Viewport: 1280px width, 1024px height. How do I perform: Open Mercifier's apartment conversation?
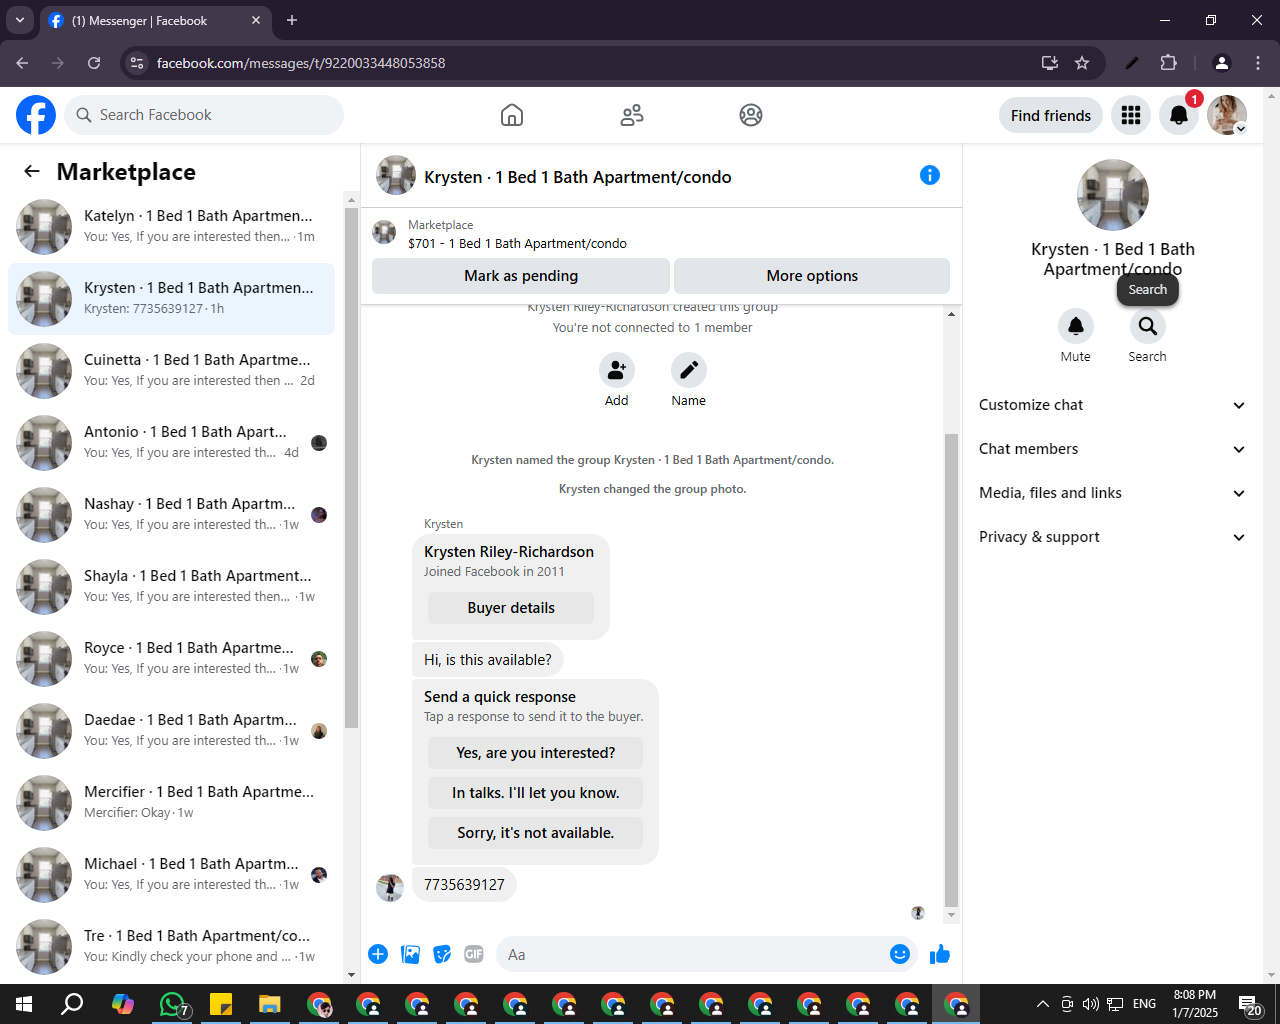(172, 803)
